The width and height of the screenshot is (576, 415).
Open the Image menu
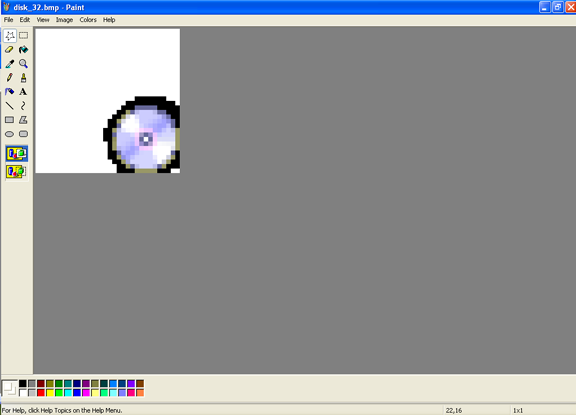point(64,20)
